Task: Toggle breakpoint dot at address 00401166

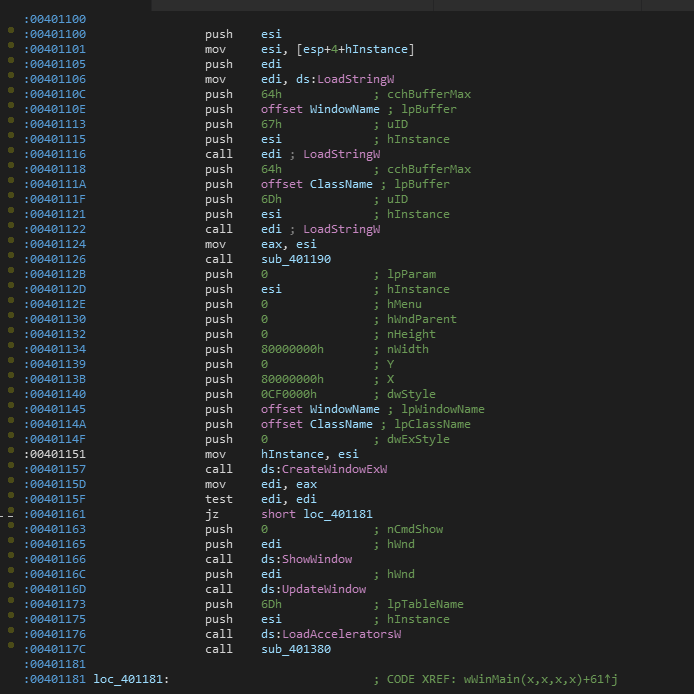Action: click(x=10, y=559)
